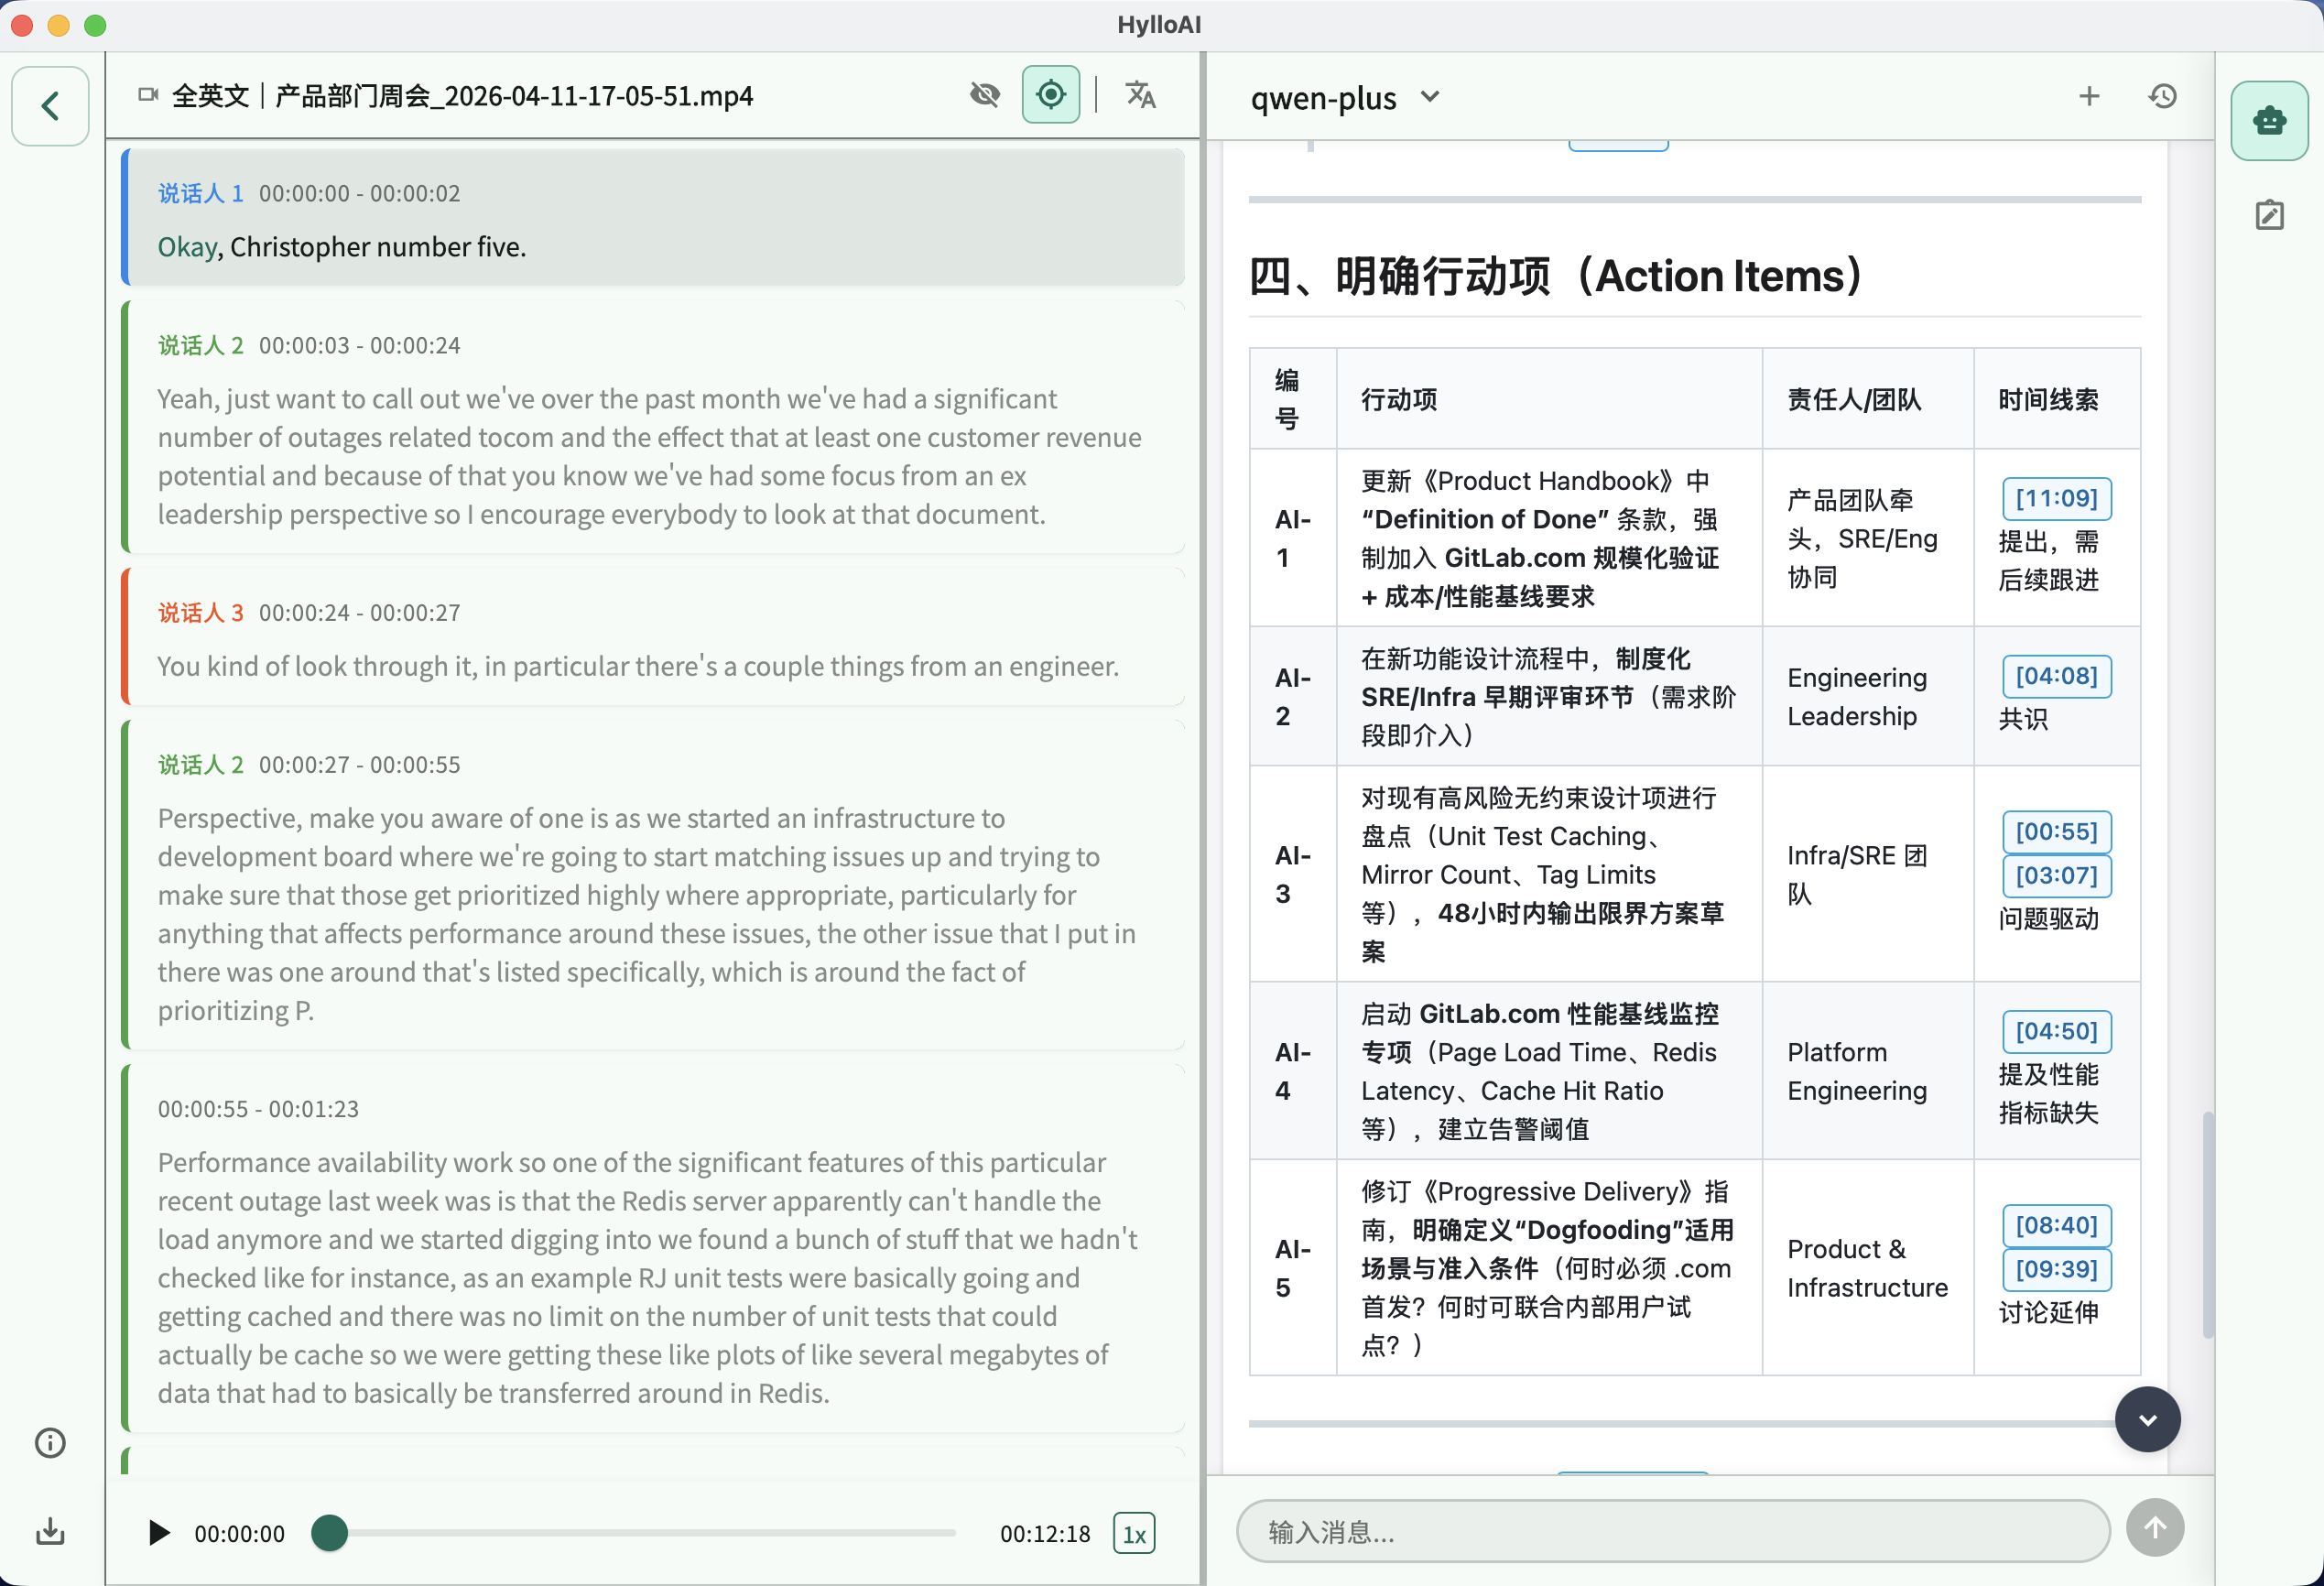Play the recording
Viewport: 2324px width, 1586px height.
(x=158, y=1533)
